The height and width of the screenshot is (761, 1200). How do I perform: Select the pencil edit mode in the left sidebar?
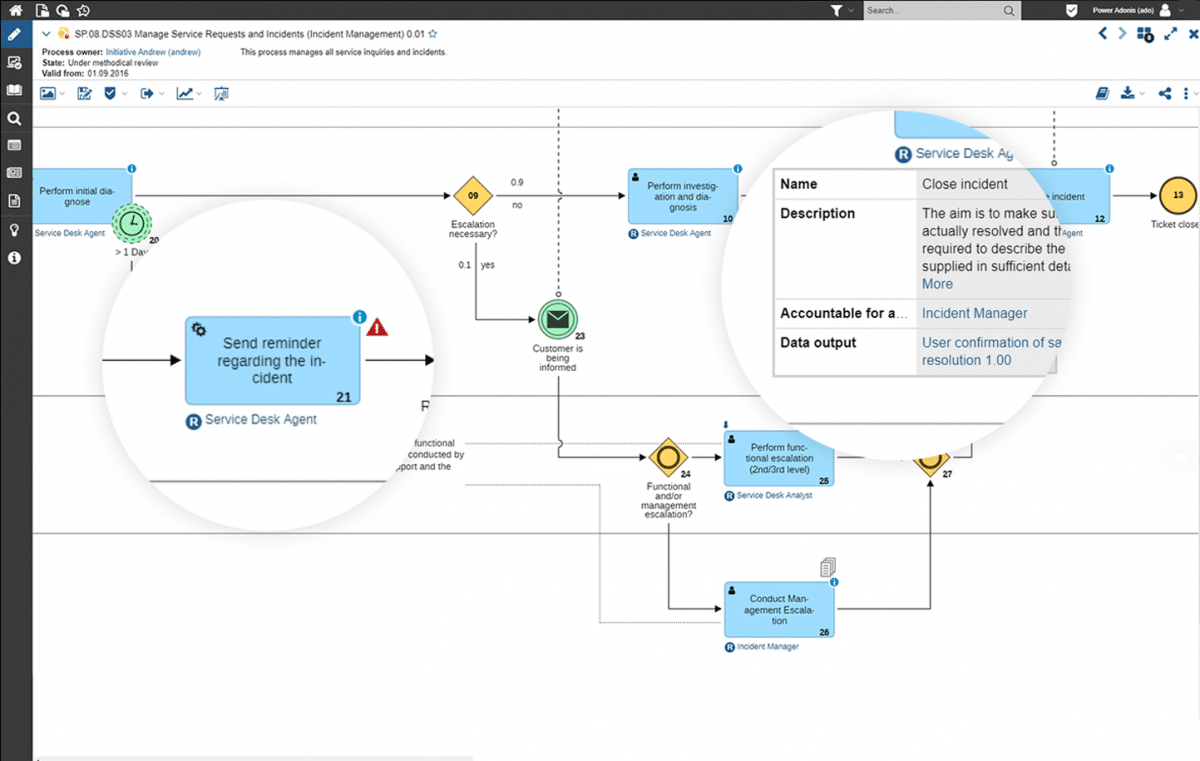(x=15, y=33)
